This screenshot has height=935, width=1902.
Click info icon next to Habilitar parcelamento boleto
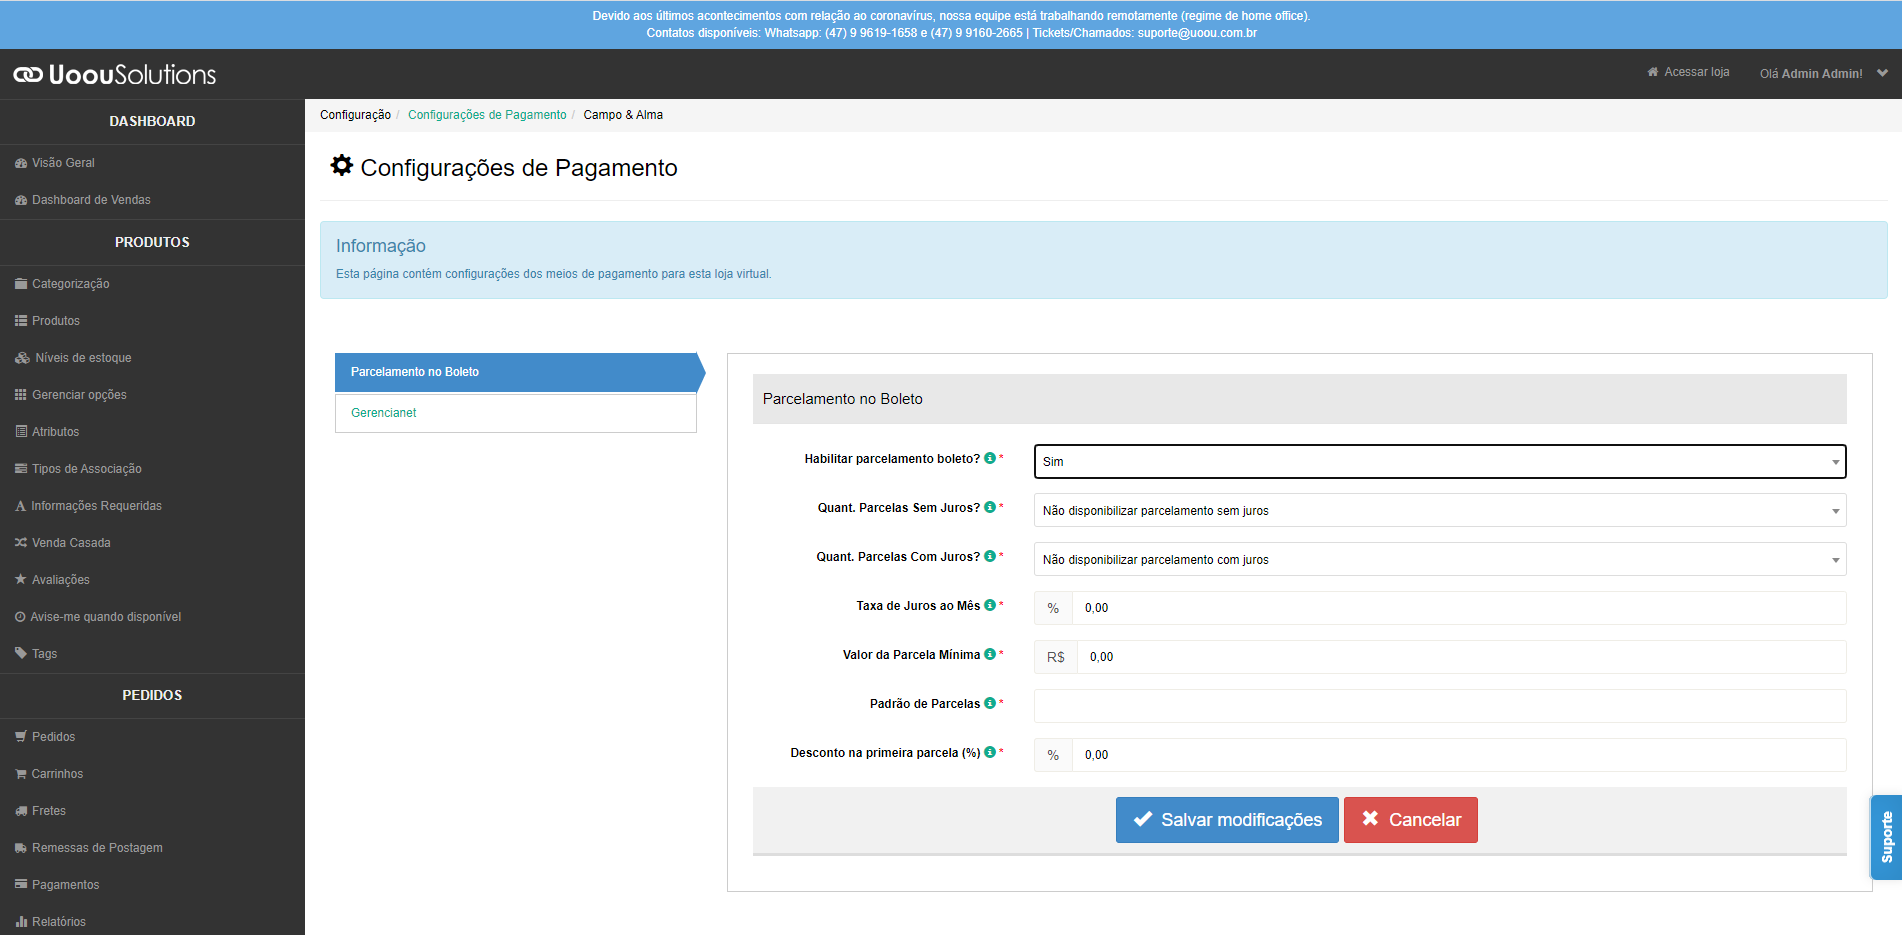[x=990, y=458]
